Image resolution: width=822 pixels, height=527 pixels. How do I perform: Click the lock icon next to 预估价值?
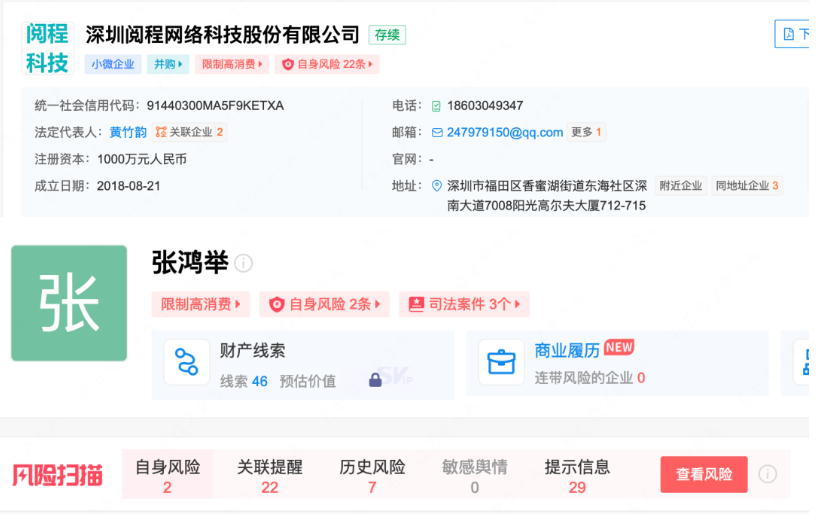[x=375, y=380]
